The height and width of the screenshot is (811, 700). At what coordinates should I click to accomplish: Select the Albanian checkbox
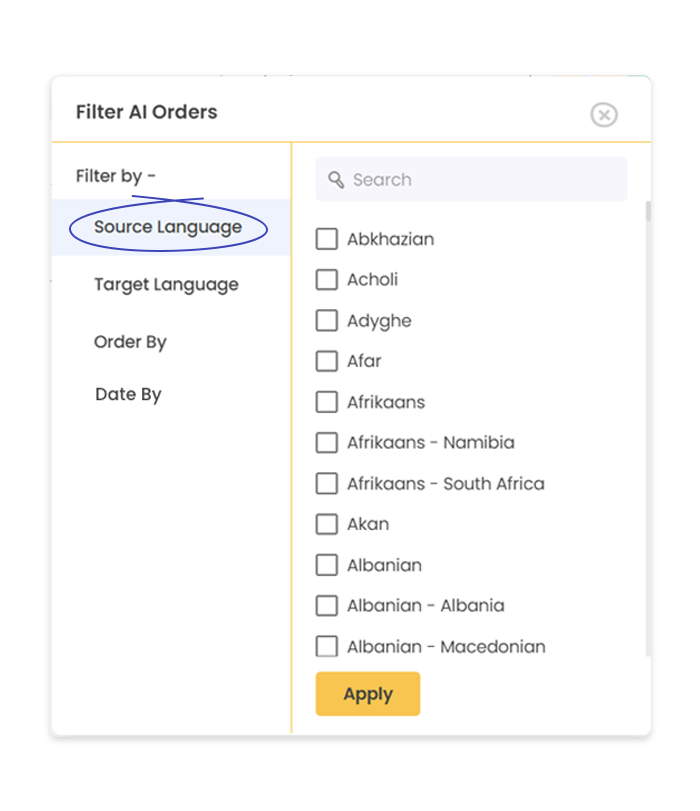click(326, 565)
